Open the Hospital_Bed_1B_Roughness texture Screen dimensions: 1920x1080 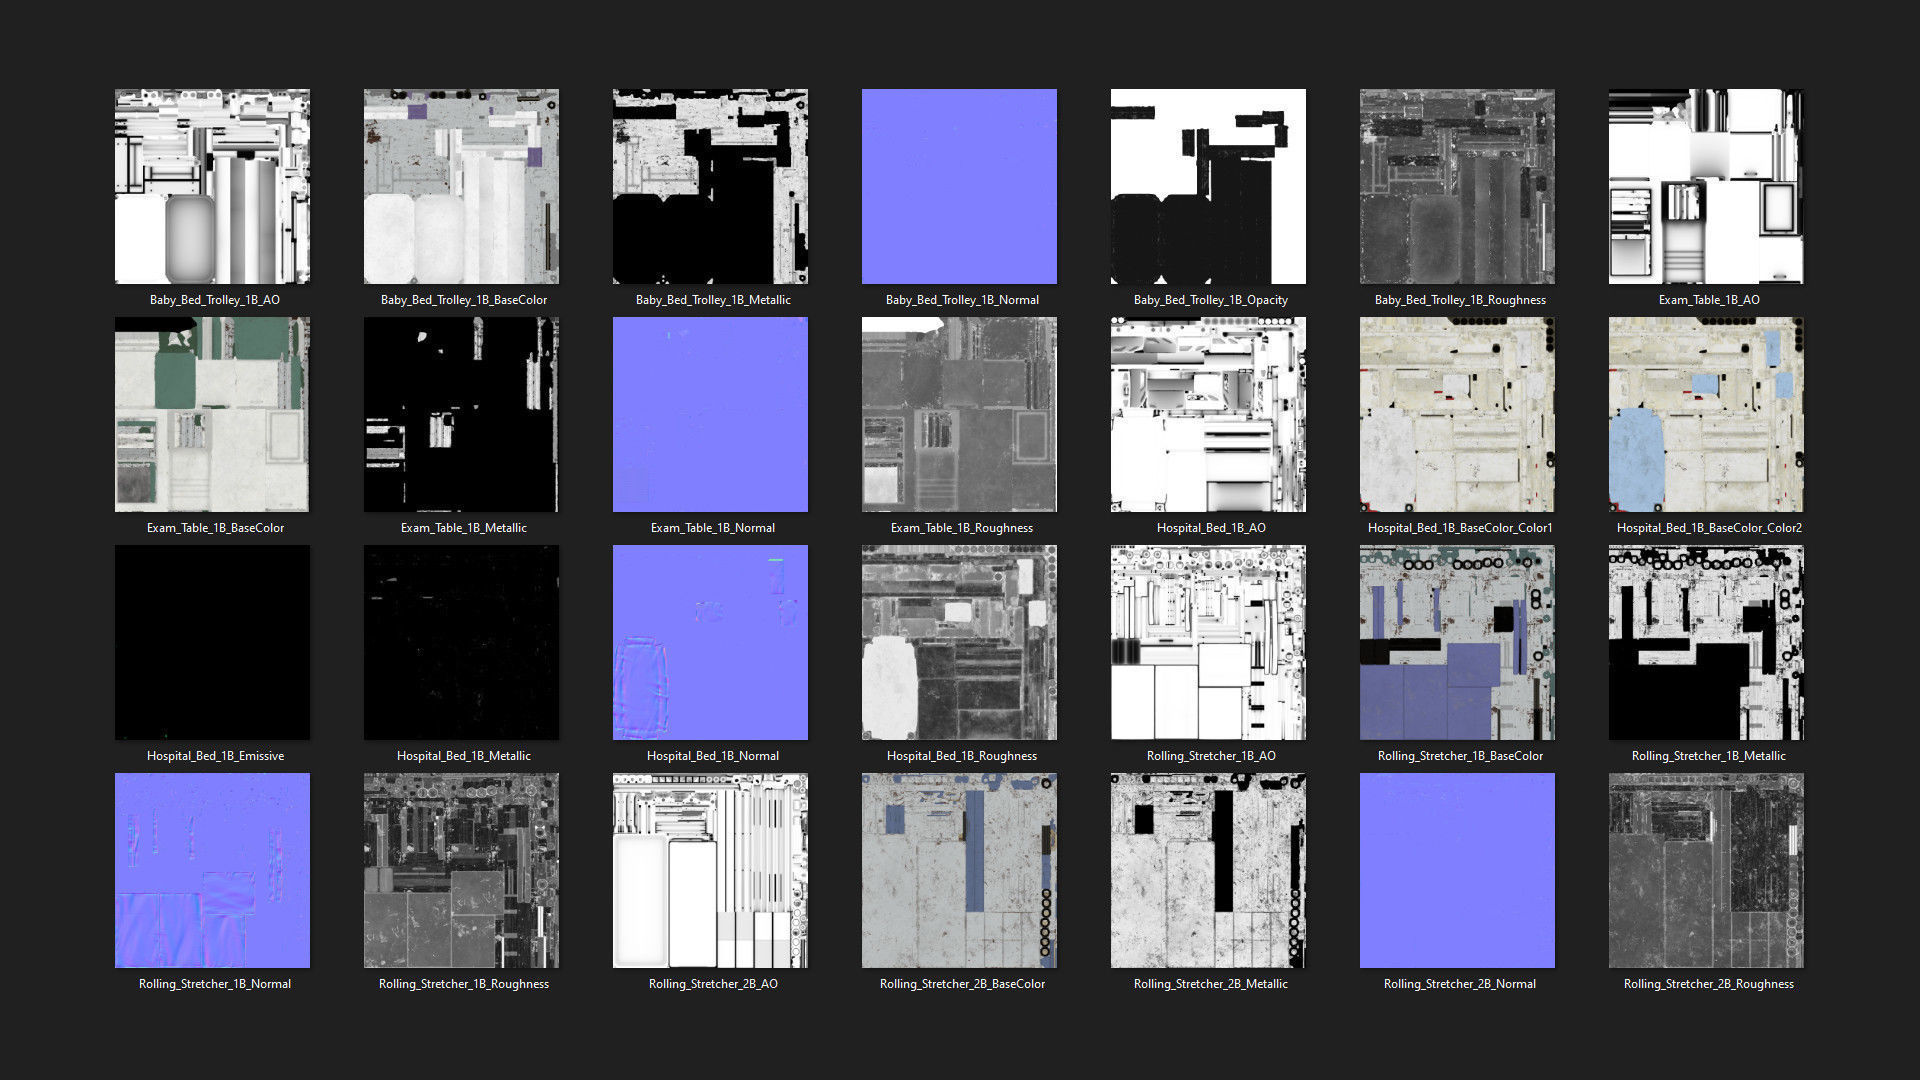959,642
